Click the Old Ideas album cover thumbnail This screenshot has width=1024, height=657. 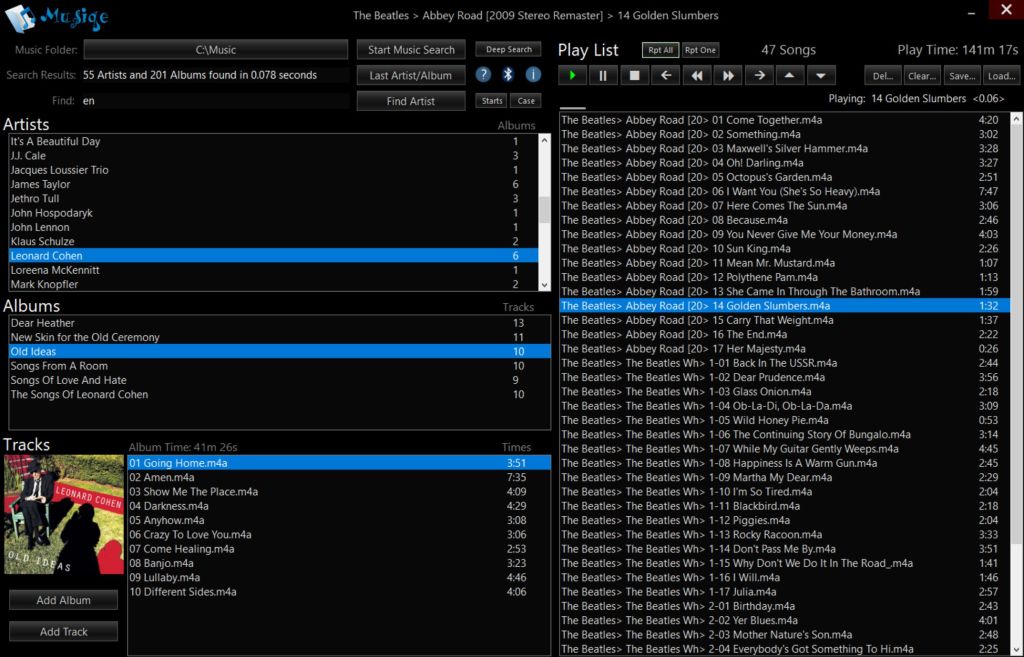click(64, 514)
